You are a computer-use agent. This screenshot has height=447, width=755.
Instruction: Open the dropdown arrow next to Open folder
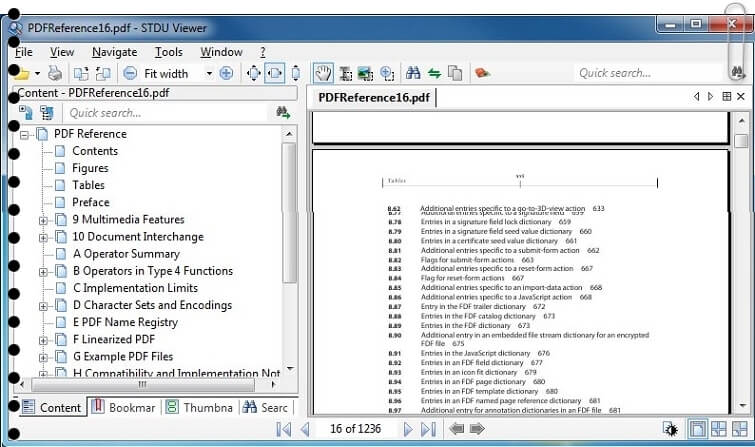[37, 74]
